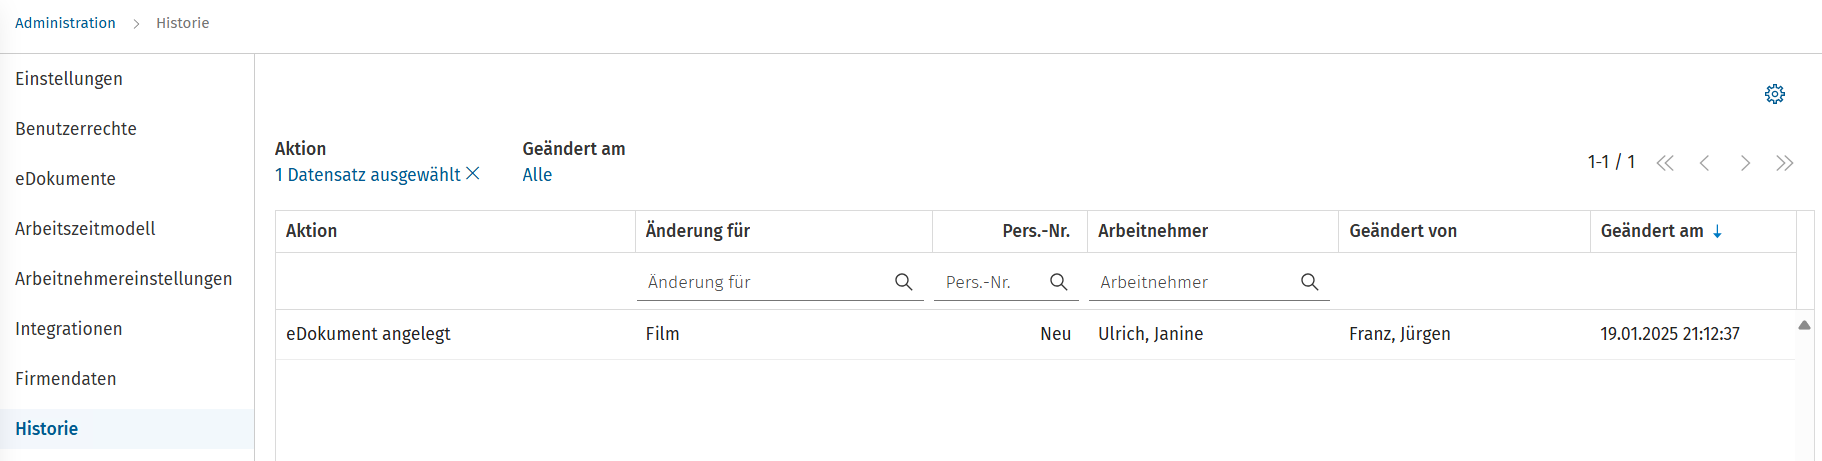Go to the first page of results

coord(1665,163)
